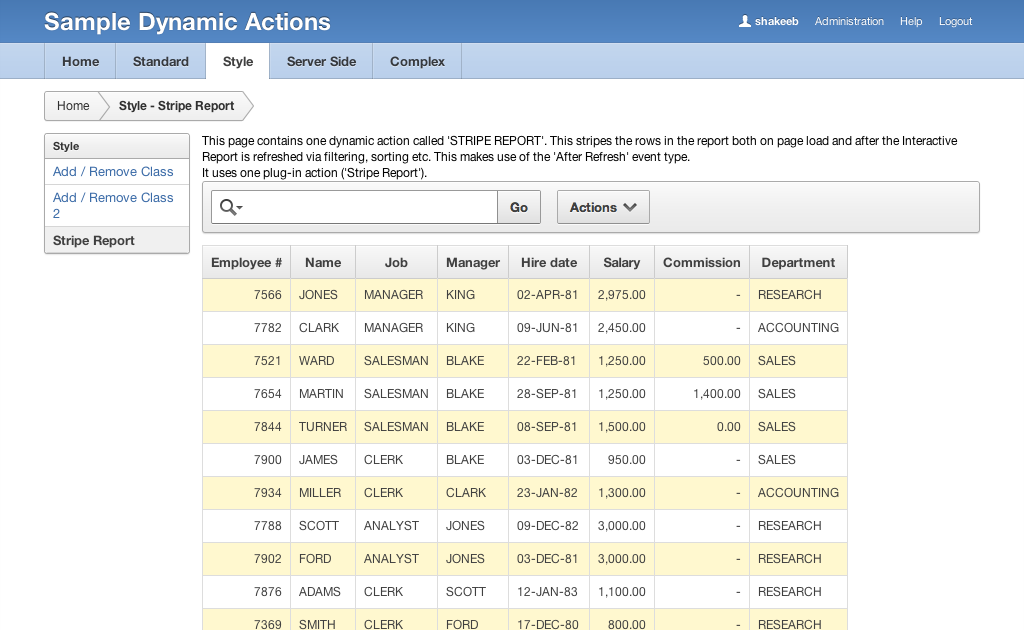Open the Administration link
The image size is (1024, 630).
coord(849,21)
